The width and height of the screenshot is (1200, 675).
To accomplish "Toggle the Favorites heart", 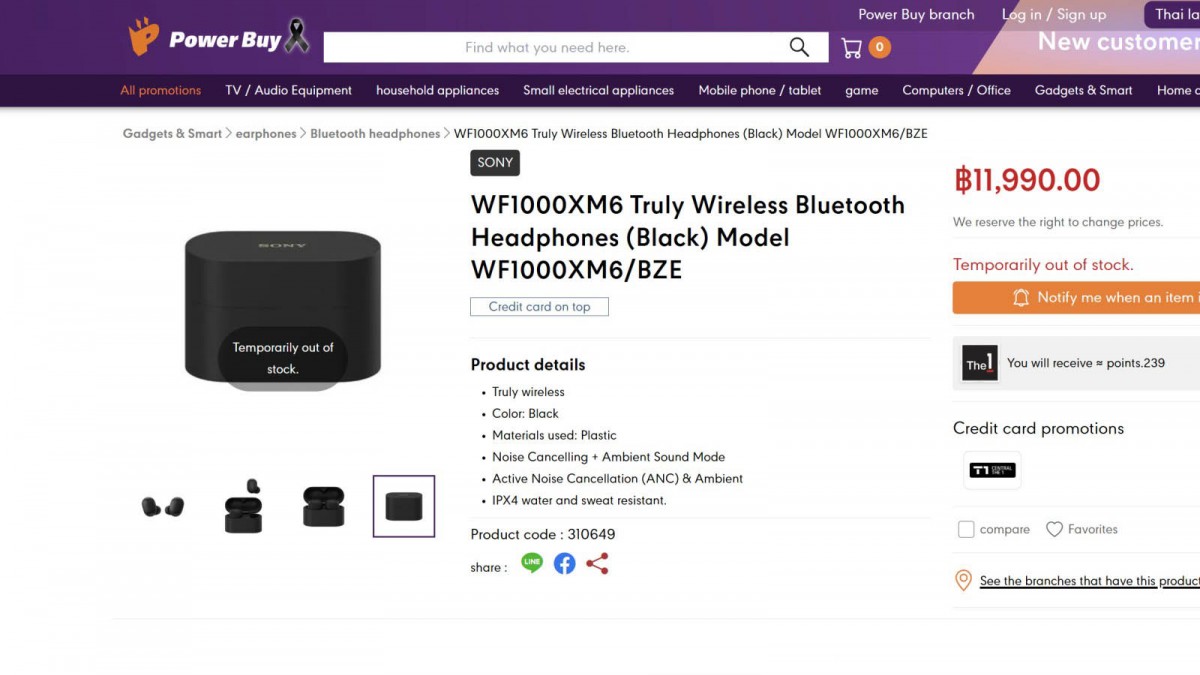I will [x=1055, y=529].
